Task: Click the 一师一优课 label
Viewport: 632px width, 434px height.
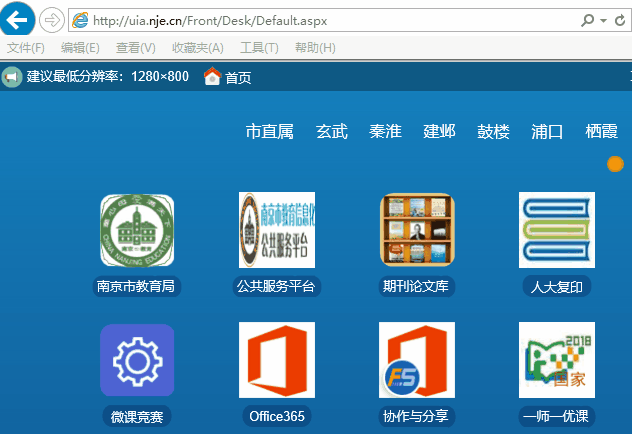Action: pyautogui.click(x=557, y=416)
